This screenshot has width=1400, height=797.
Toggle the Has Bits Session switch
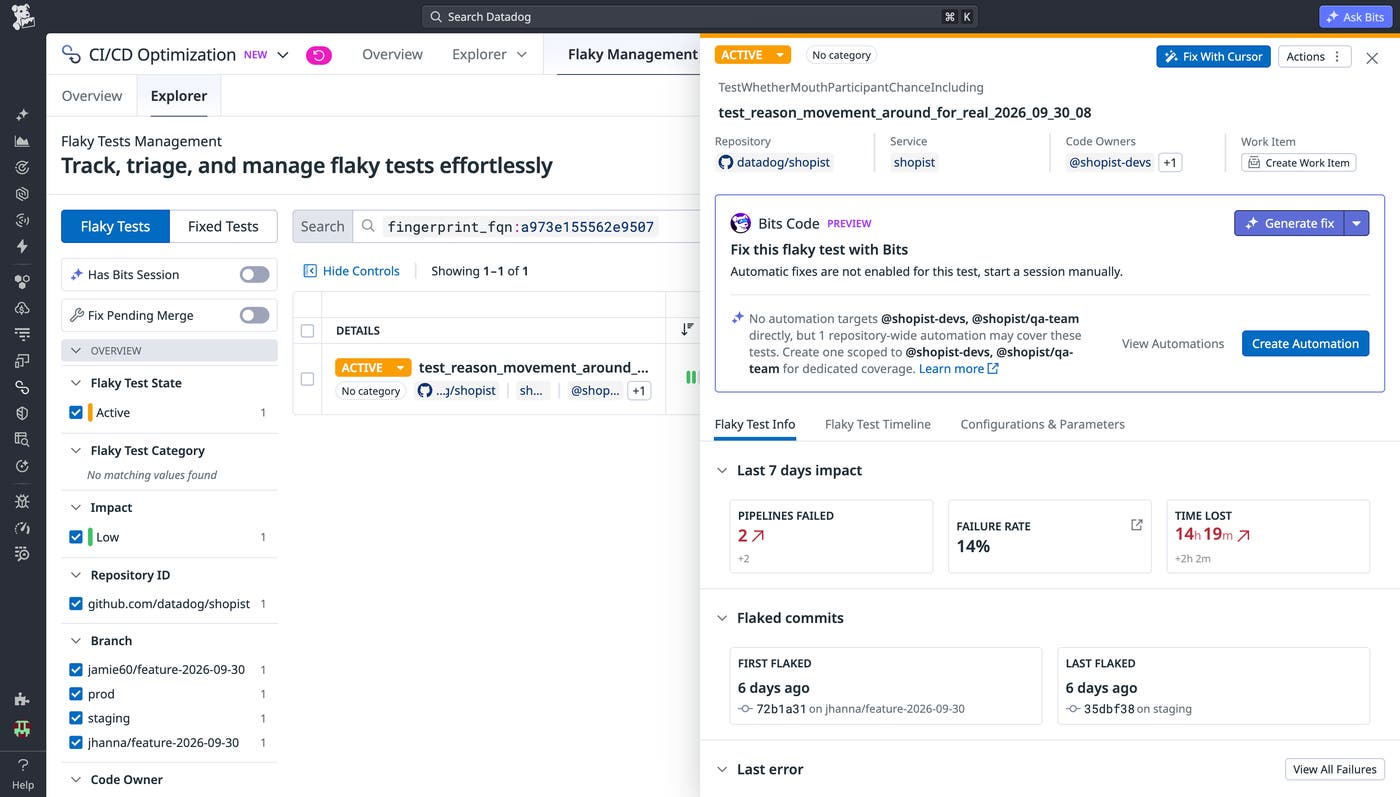[254, 275]
